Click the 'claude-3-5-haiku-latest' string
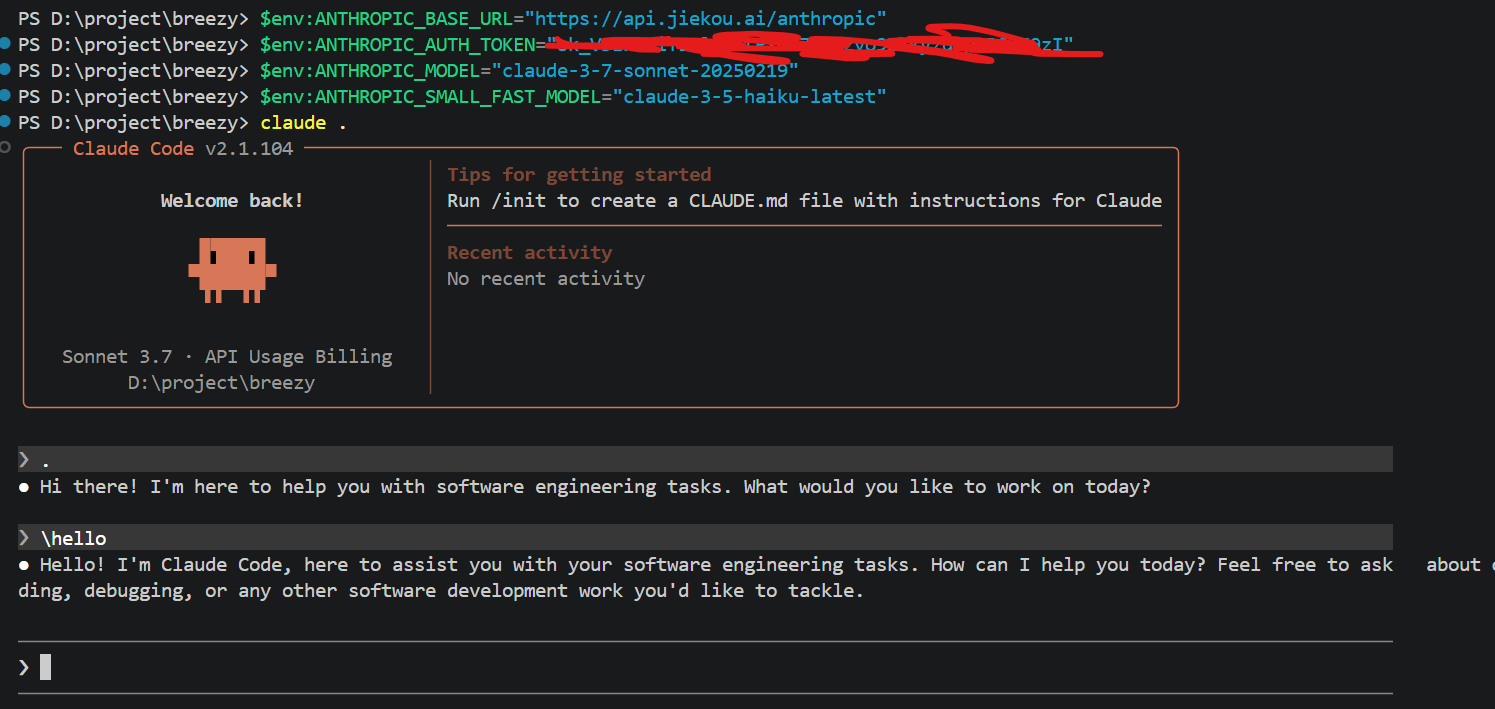The width and height of the screenshot is (1495, 709). pyautogui.click(x=749, y=96)
